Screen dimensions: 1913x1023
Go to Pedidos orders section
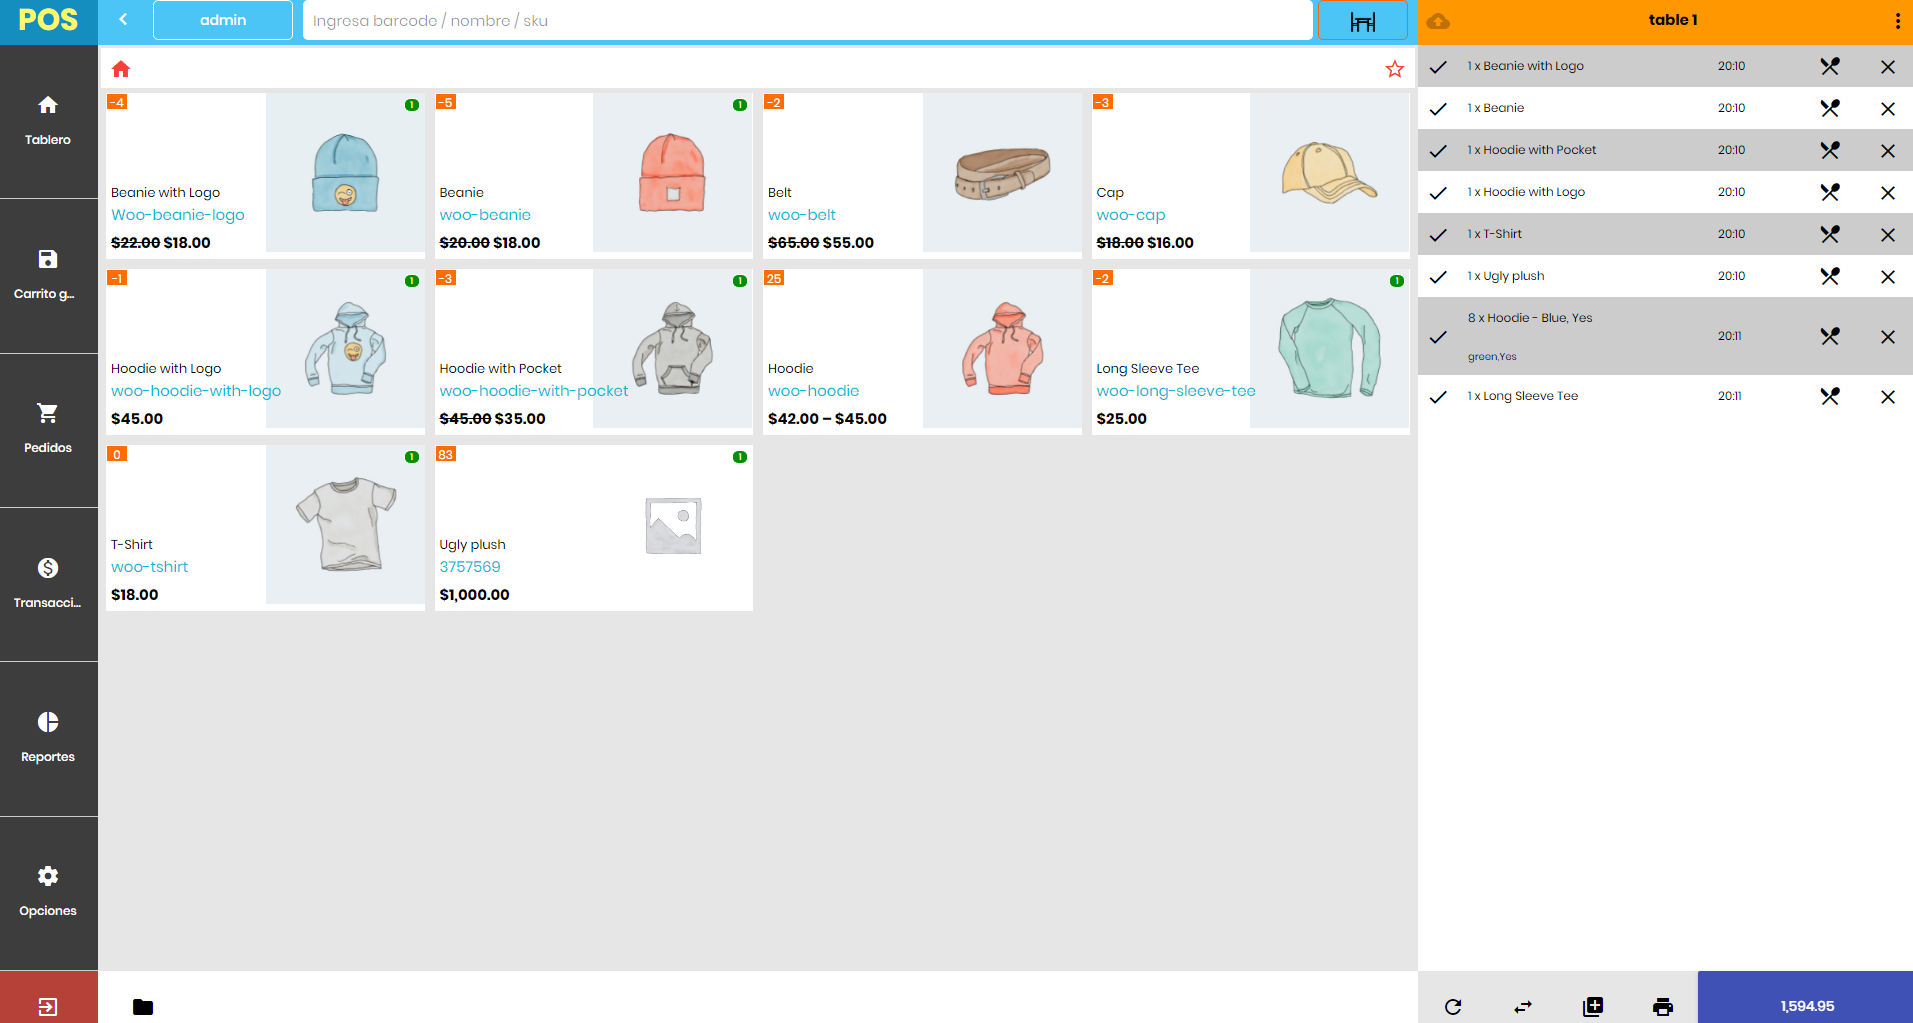tap(48, 429)
